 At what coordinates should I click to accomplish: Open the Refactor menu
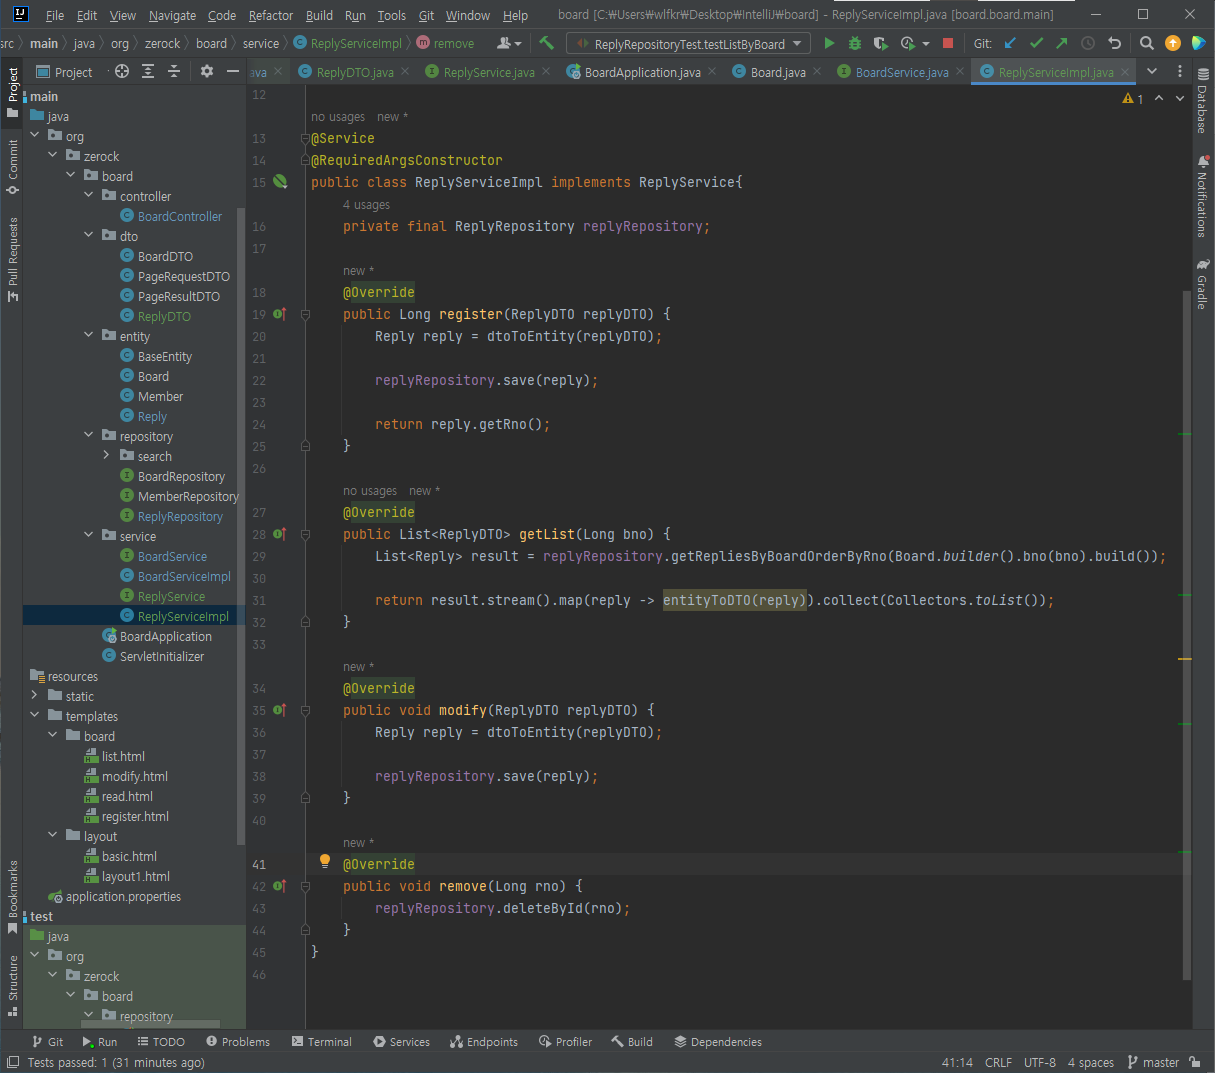point(271,15)
